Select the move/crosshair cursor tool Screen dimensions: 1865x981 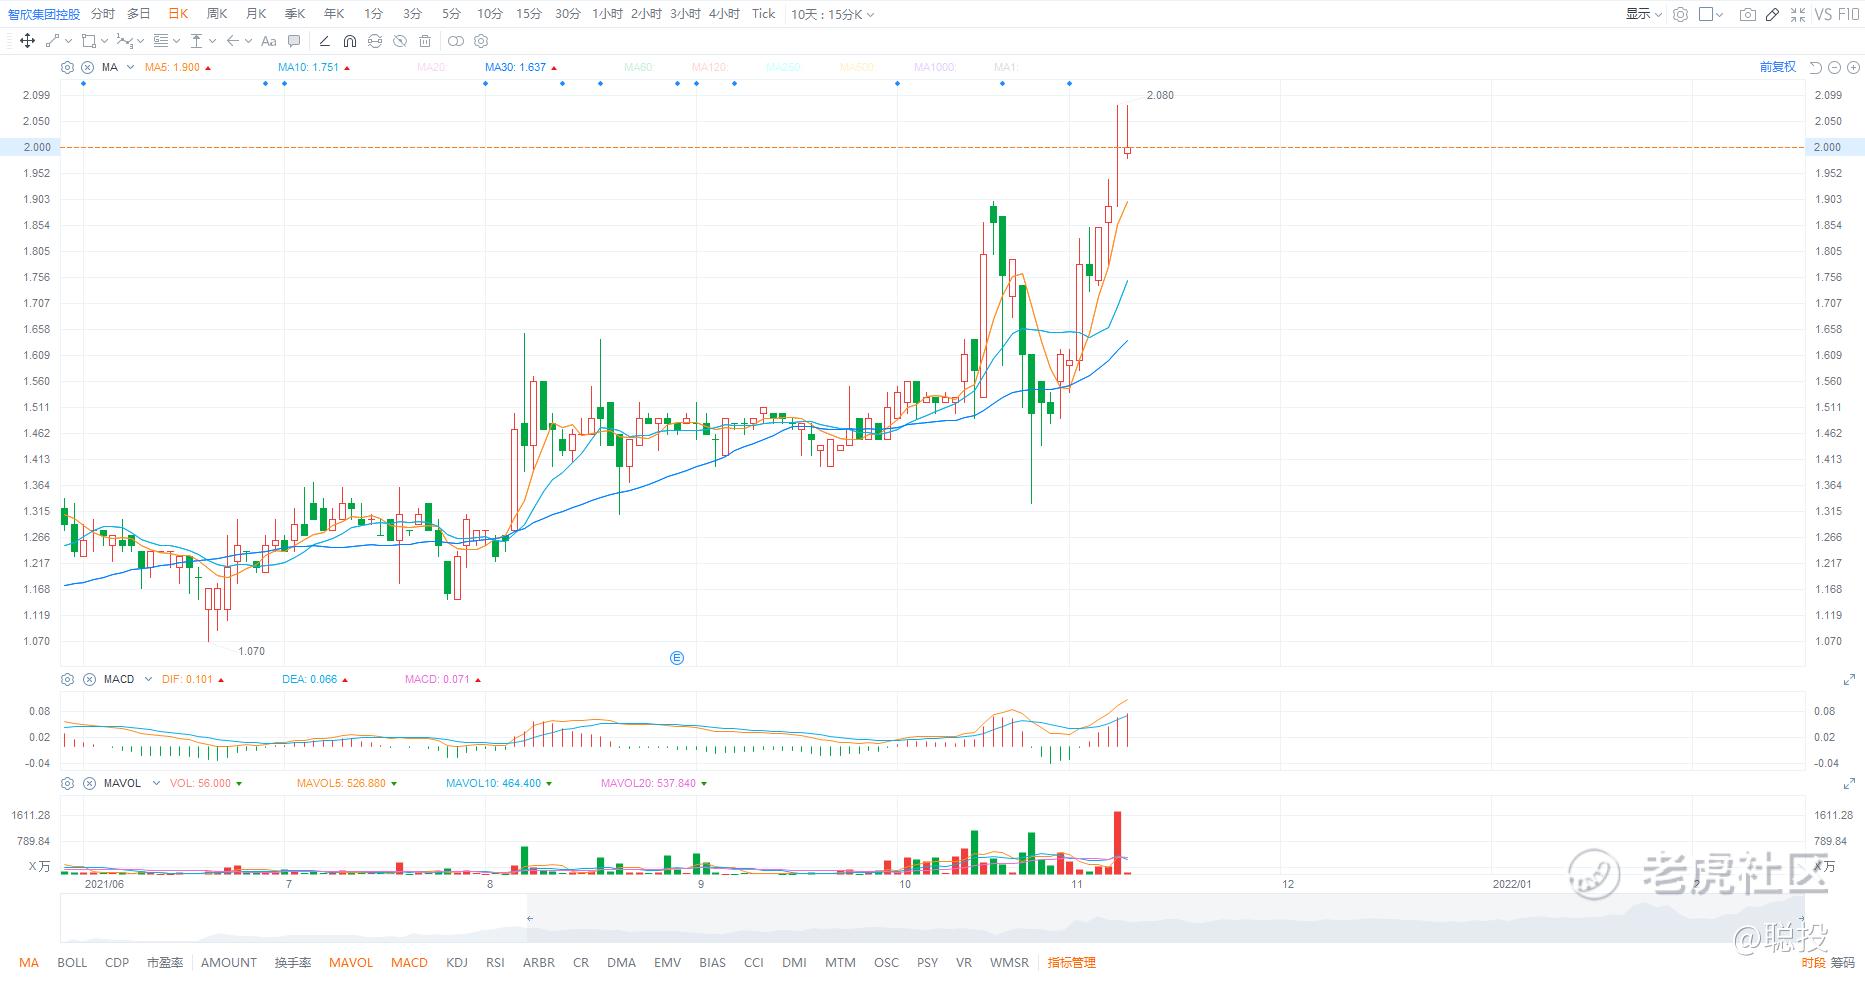click(27, 41)
